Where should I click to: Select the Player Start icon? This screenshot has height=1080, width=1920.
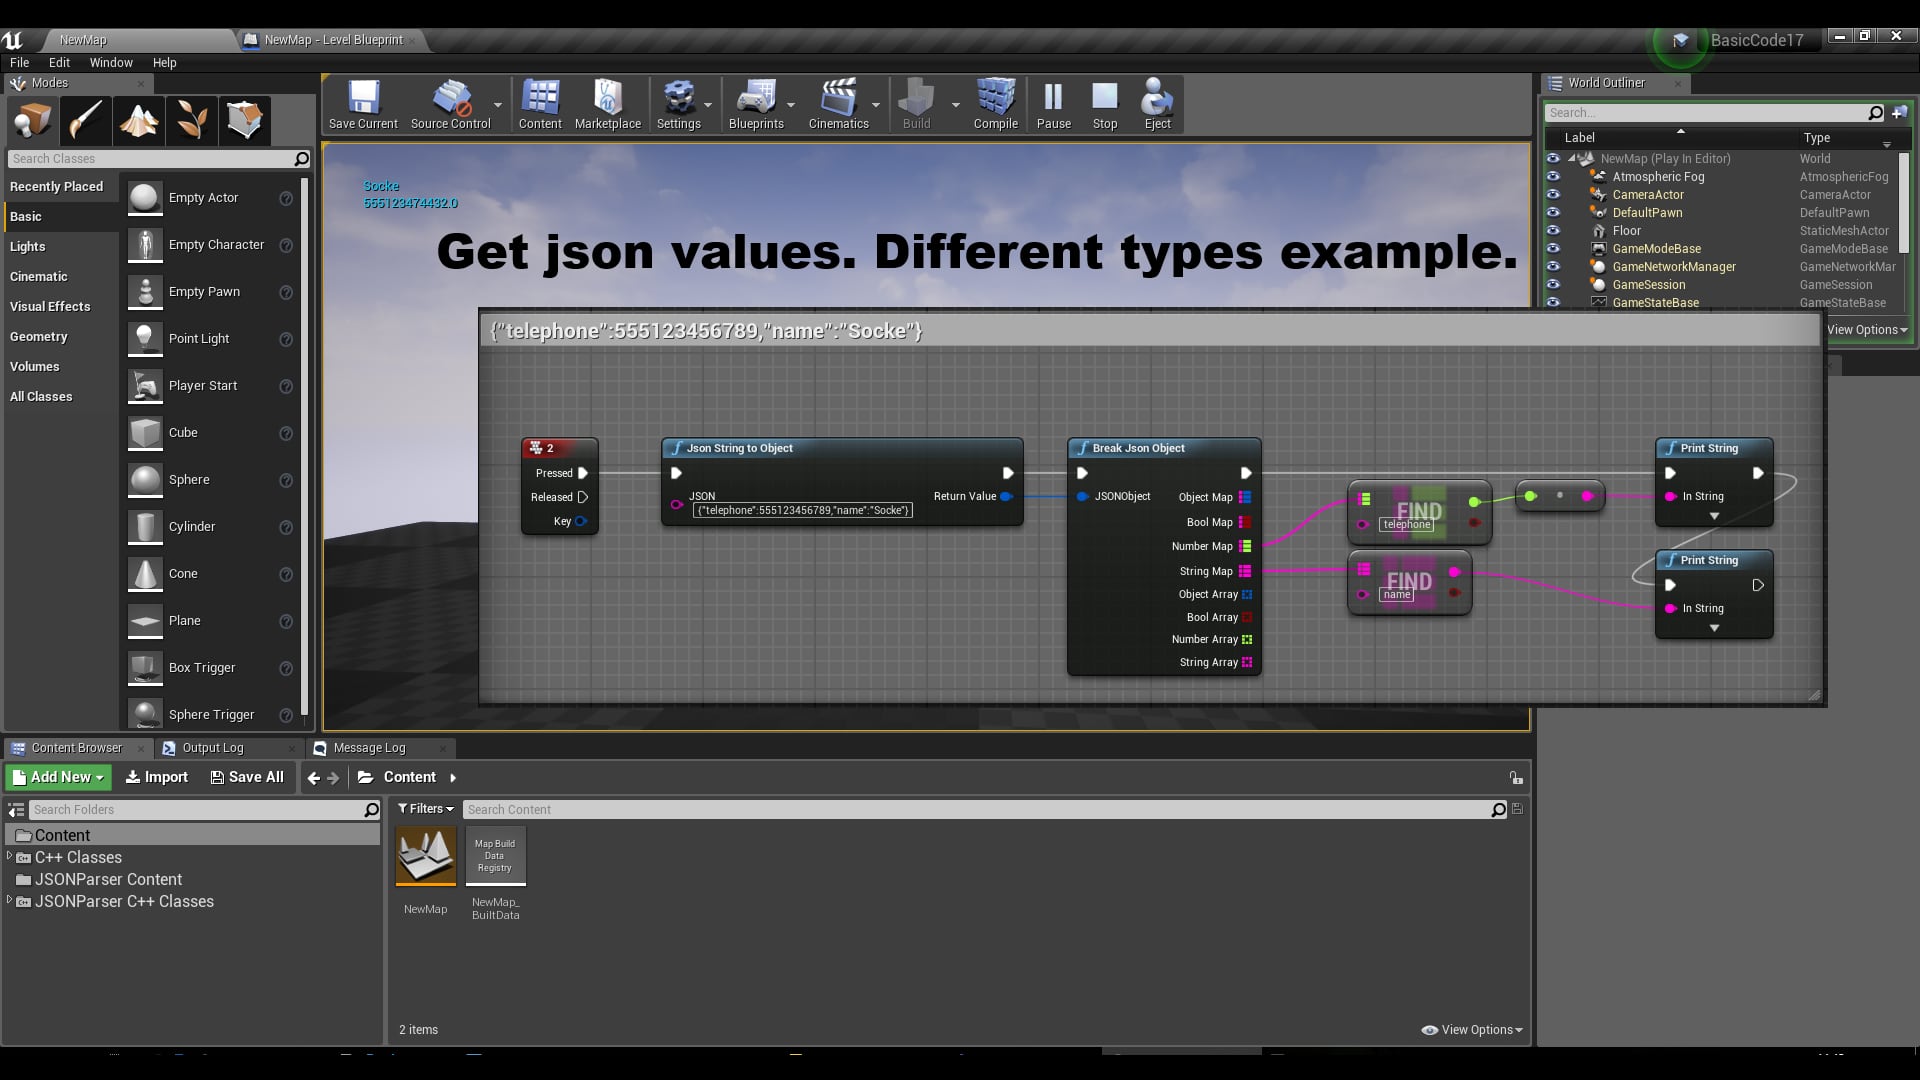pyautogui.click(x=145, y=386)
